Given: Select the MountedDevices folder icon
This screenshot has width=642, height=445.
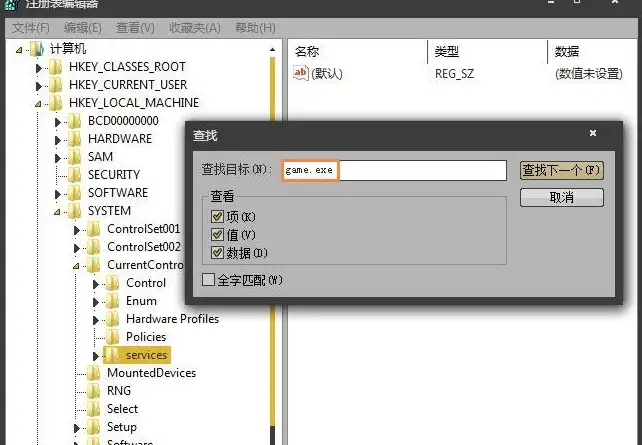Looking at the screenshot, I should point(94,373).
